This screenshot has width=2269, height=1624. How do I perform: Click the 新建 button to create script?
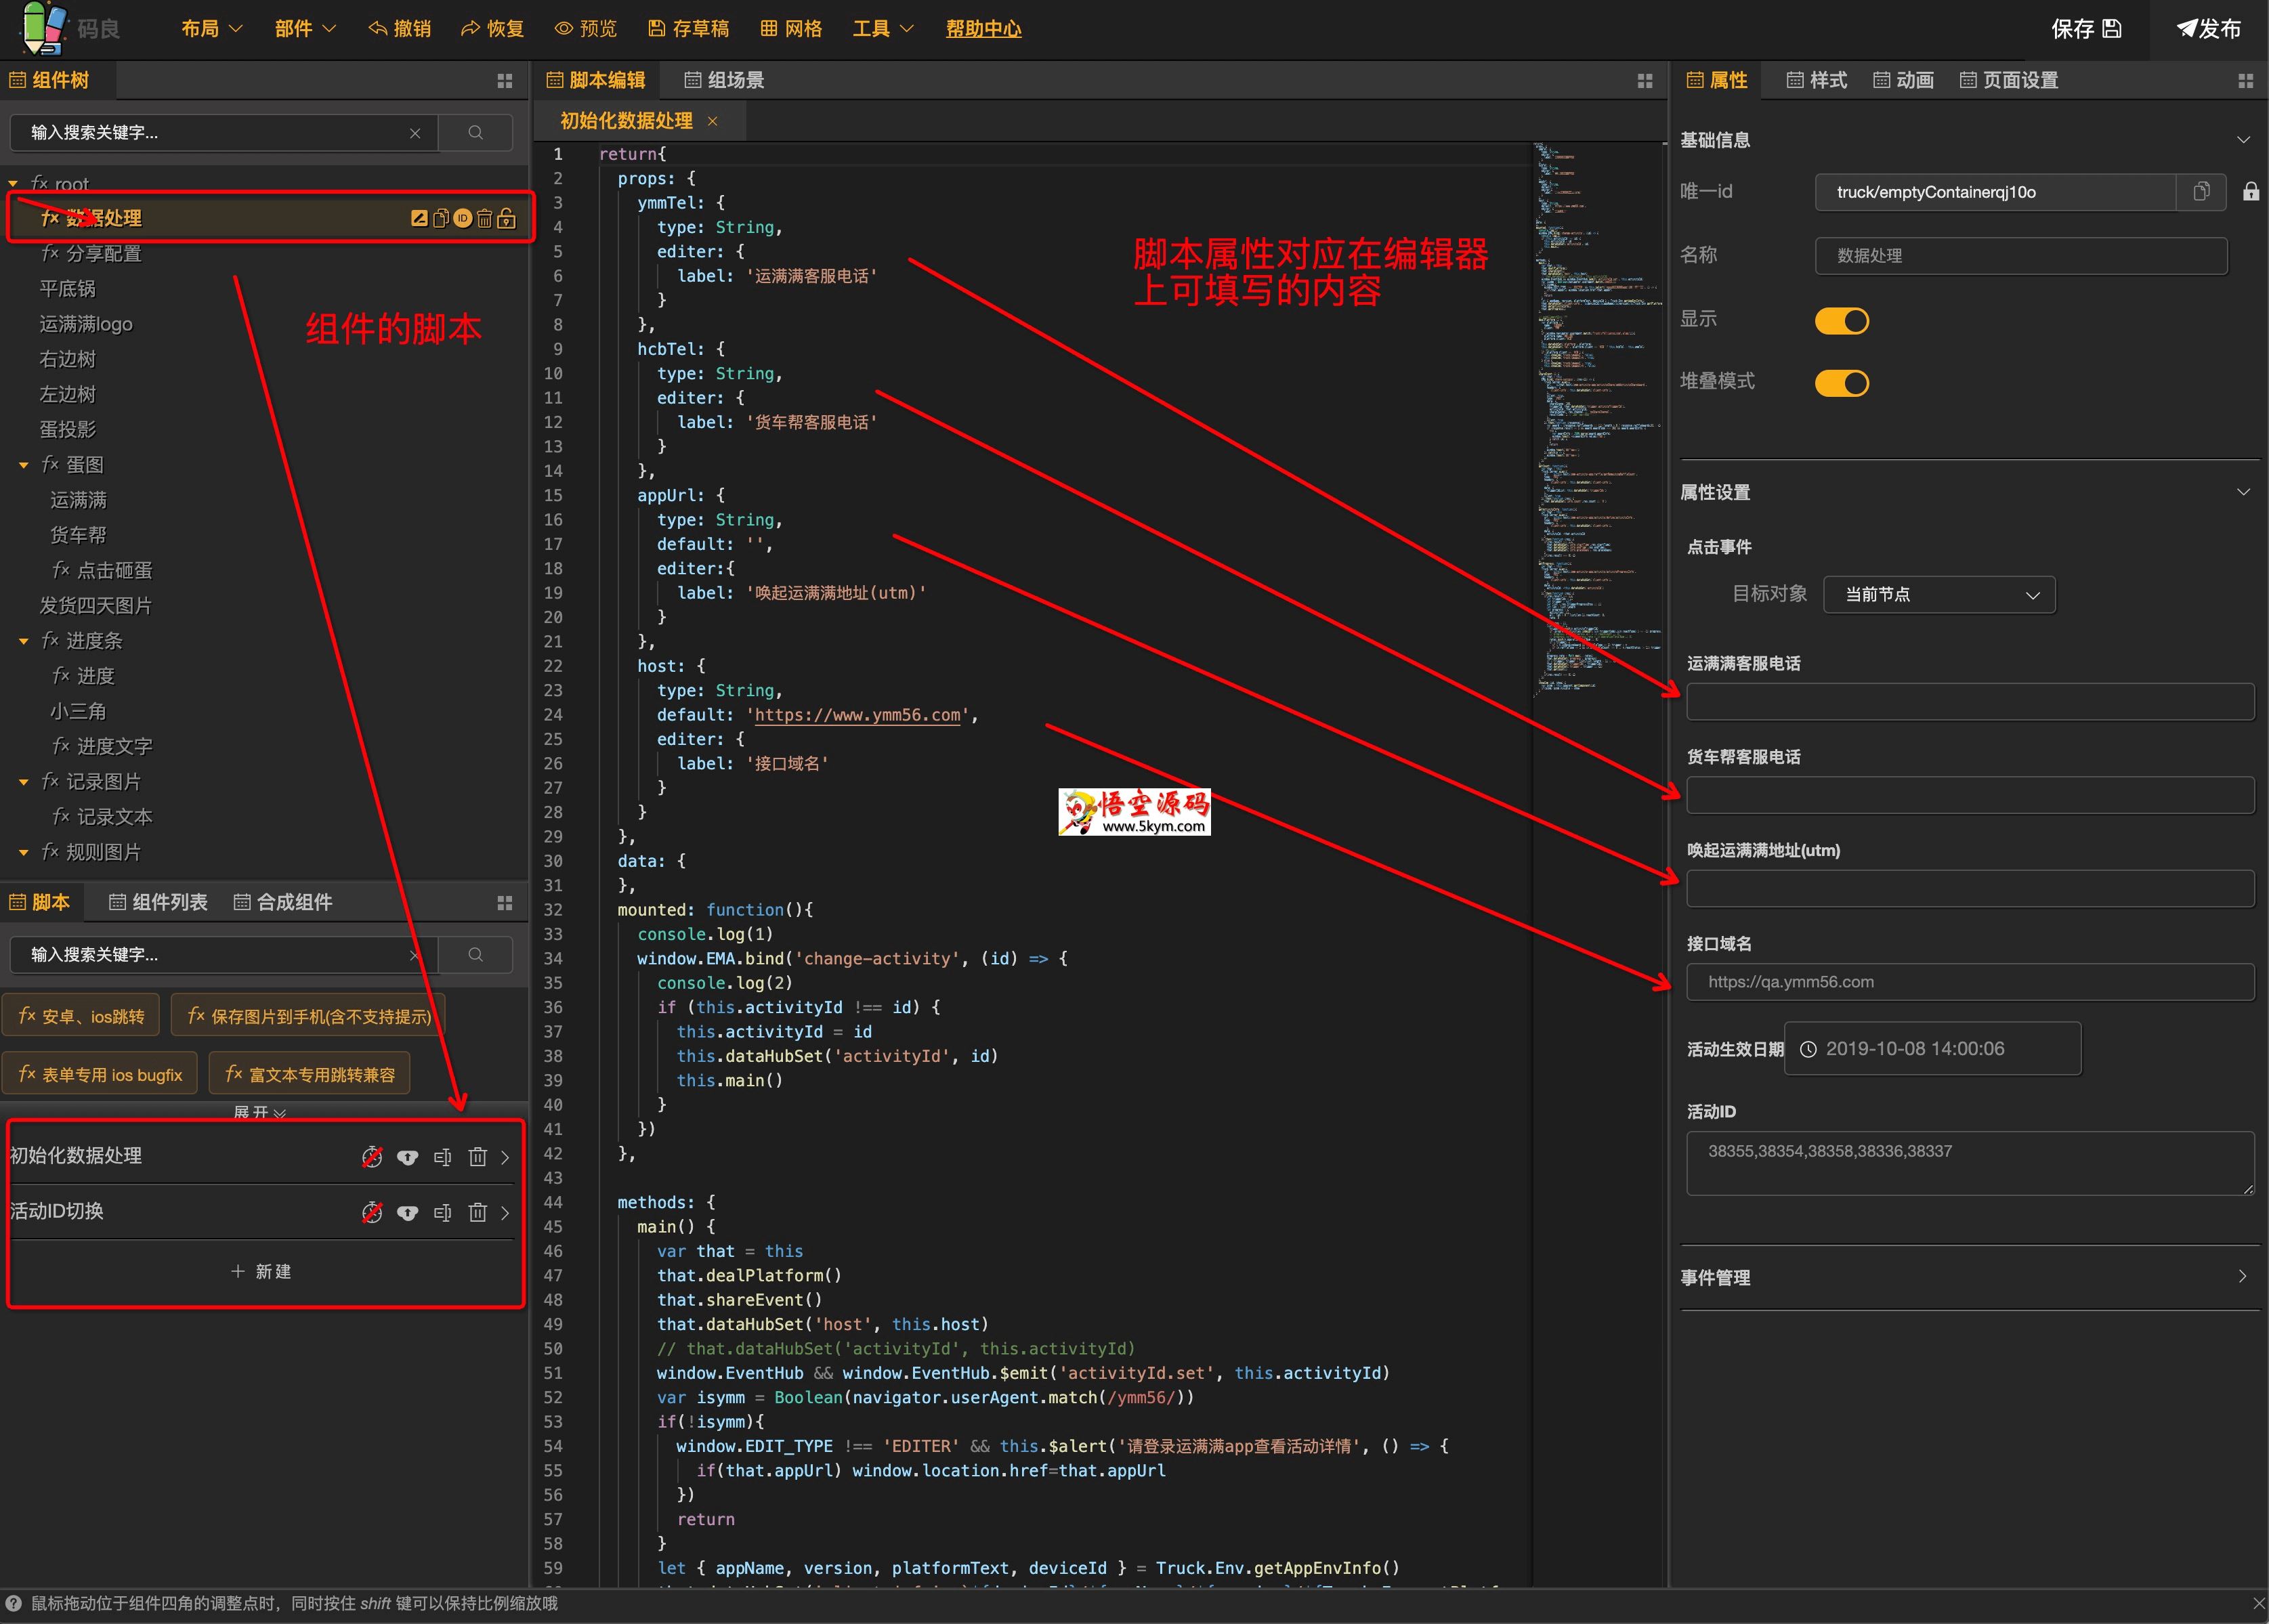261,1271
